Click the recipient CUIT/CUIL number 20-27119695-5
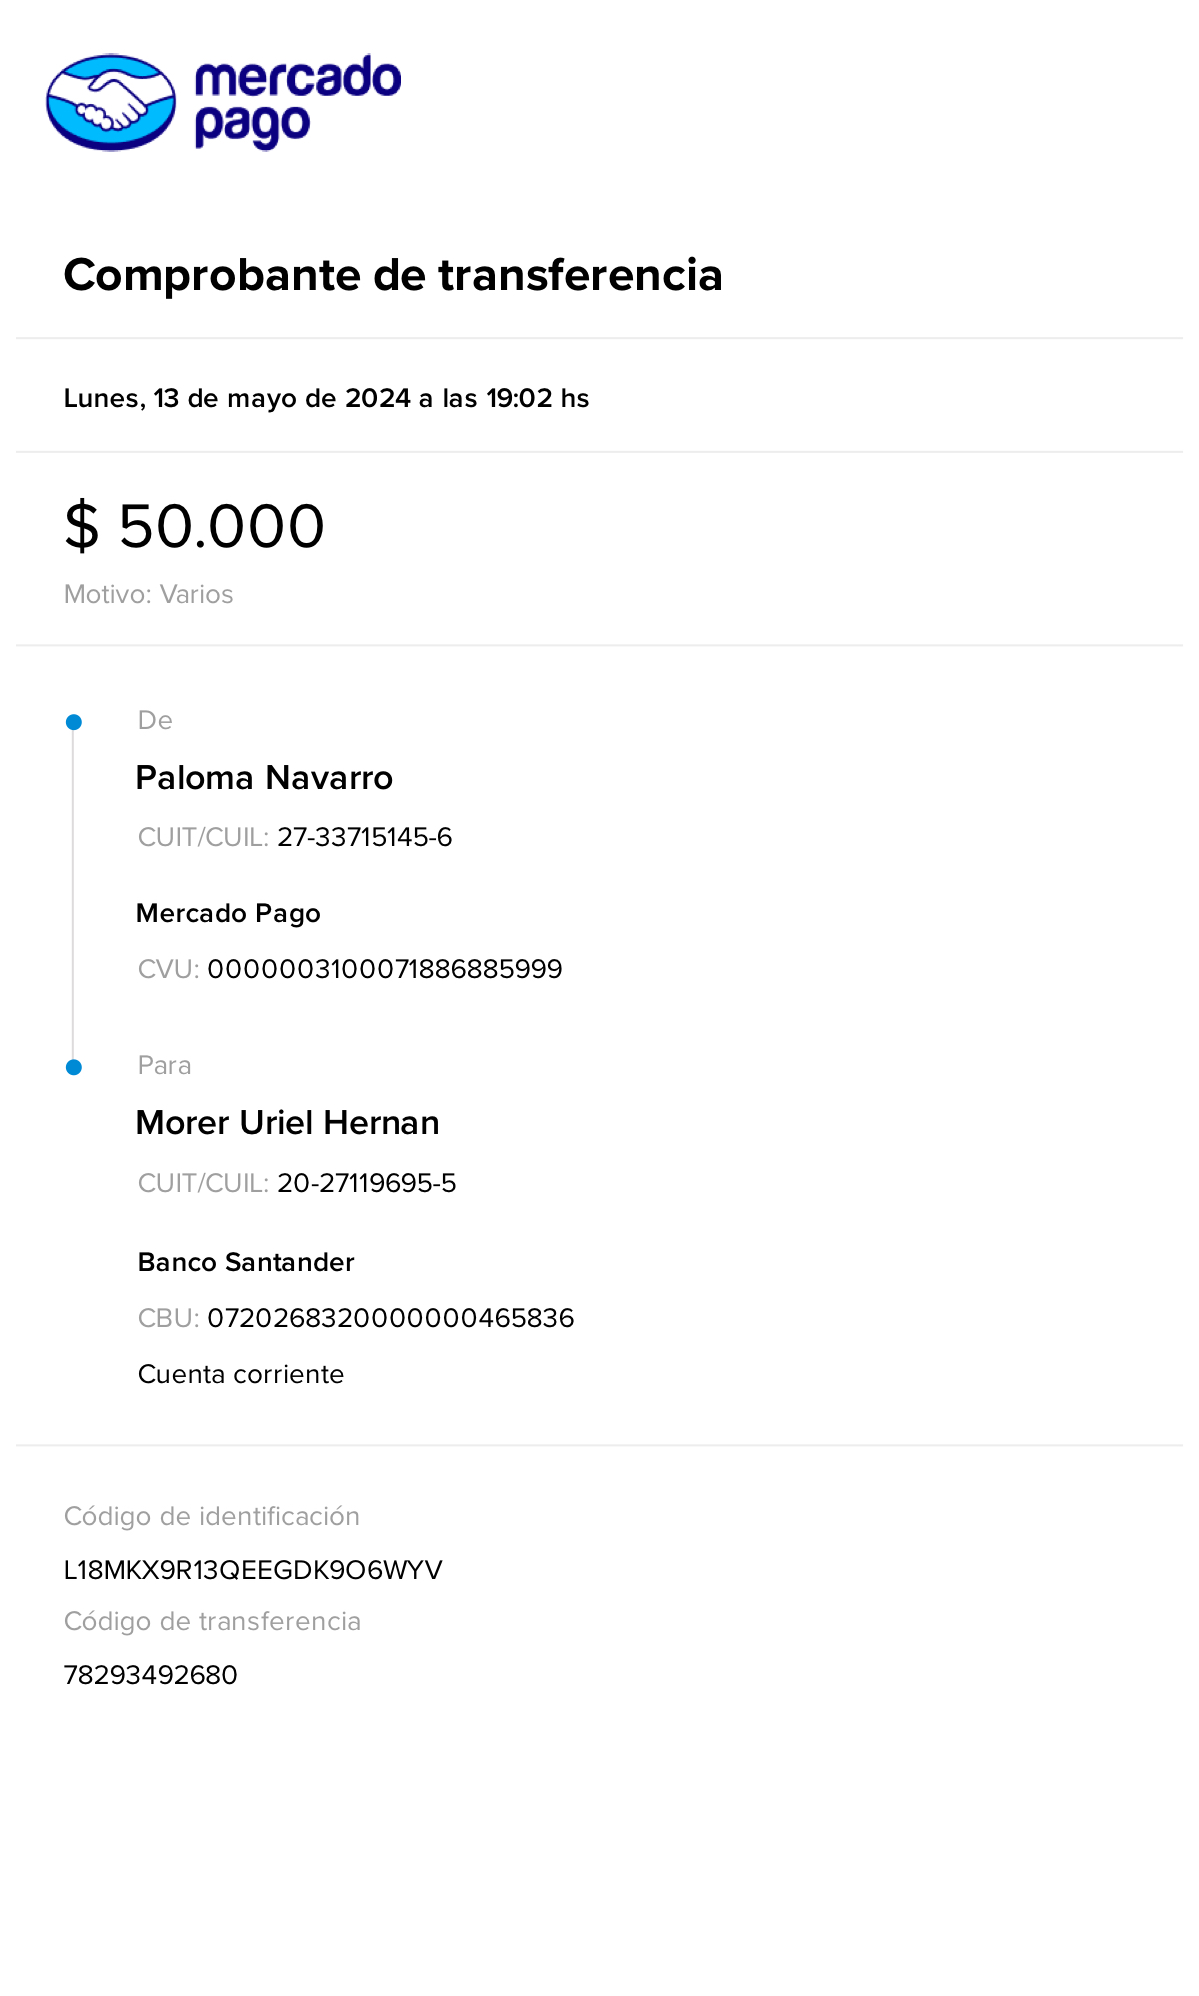This screenshot has width=1199, height=1996. (x=367, y=1183)
